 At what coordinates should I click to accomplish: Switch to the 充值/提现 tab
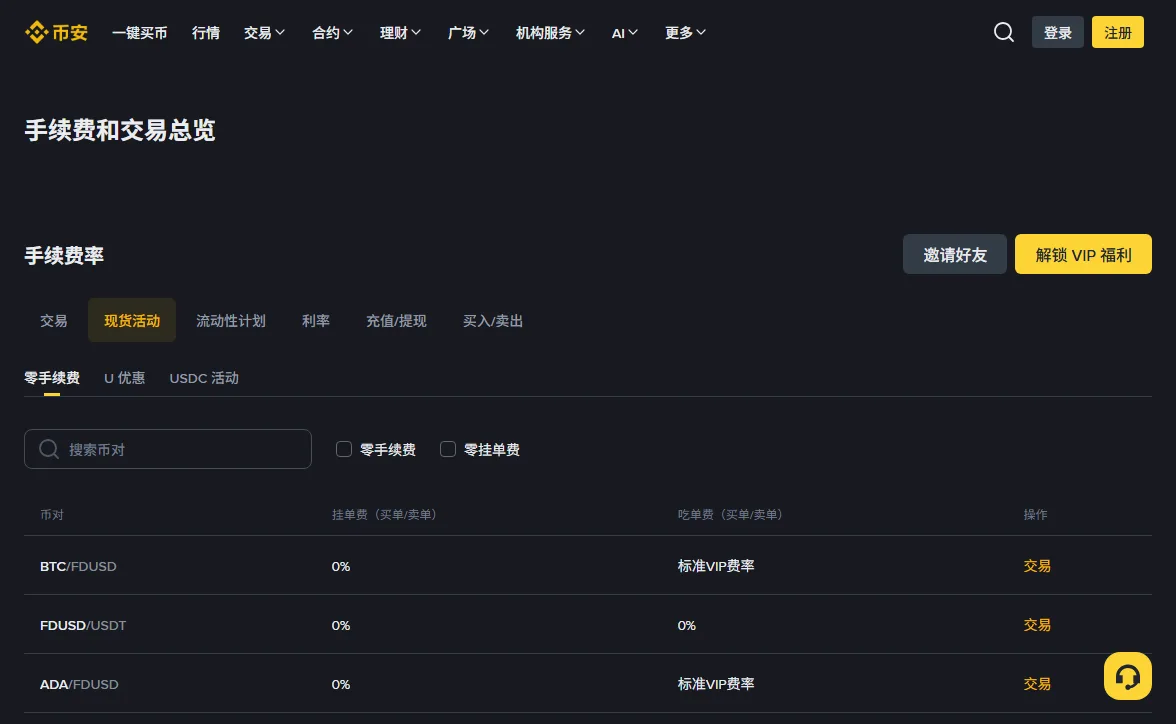(396, 320)
